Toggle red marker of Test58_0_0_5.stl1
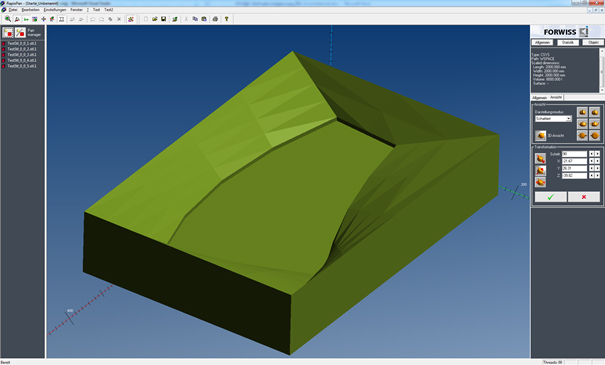605x365 pixels. click(3, 66)
